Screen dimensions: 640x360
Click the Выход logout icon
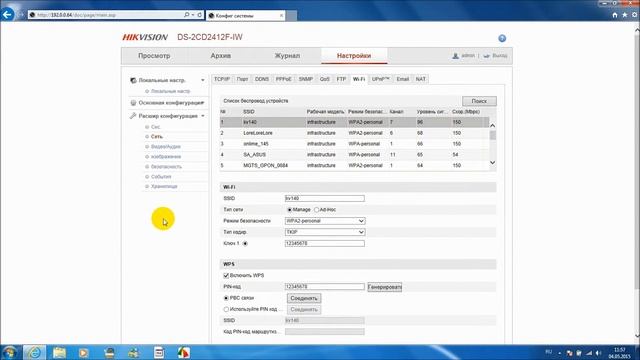487,56
